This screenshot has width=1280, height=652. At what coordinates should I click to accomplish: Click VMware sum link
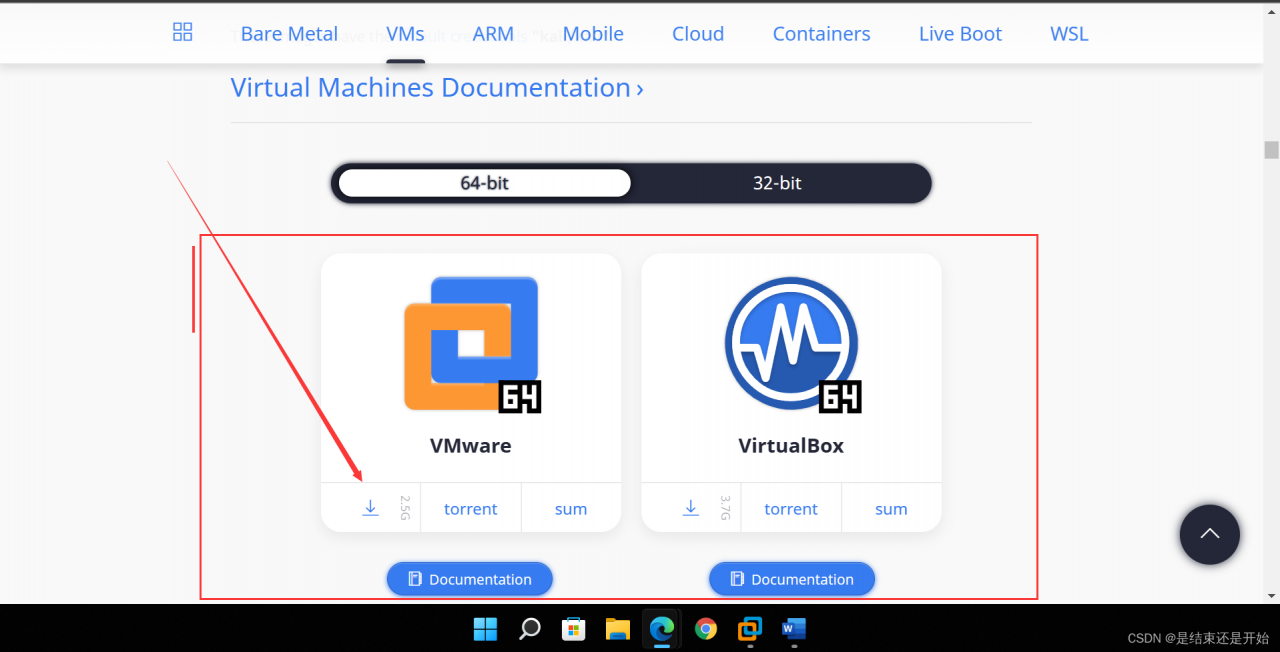coord(571,509)
